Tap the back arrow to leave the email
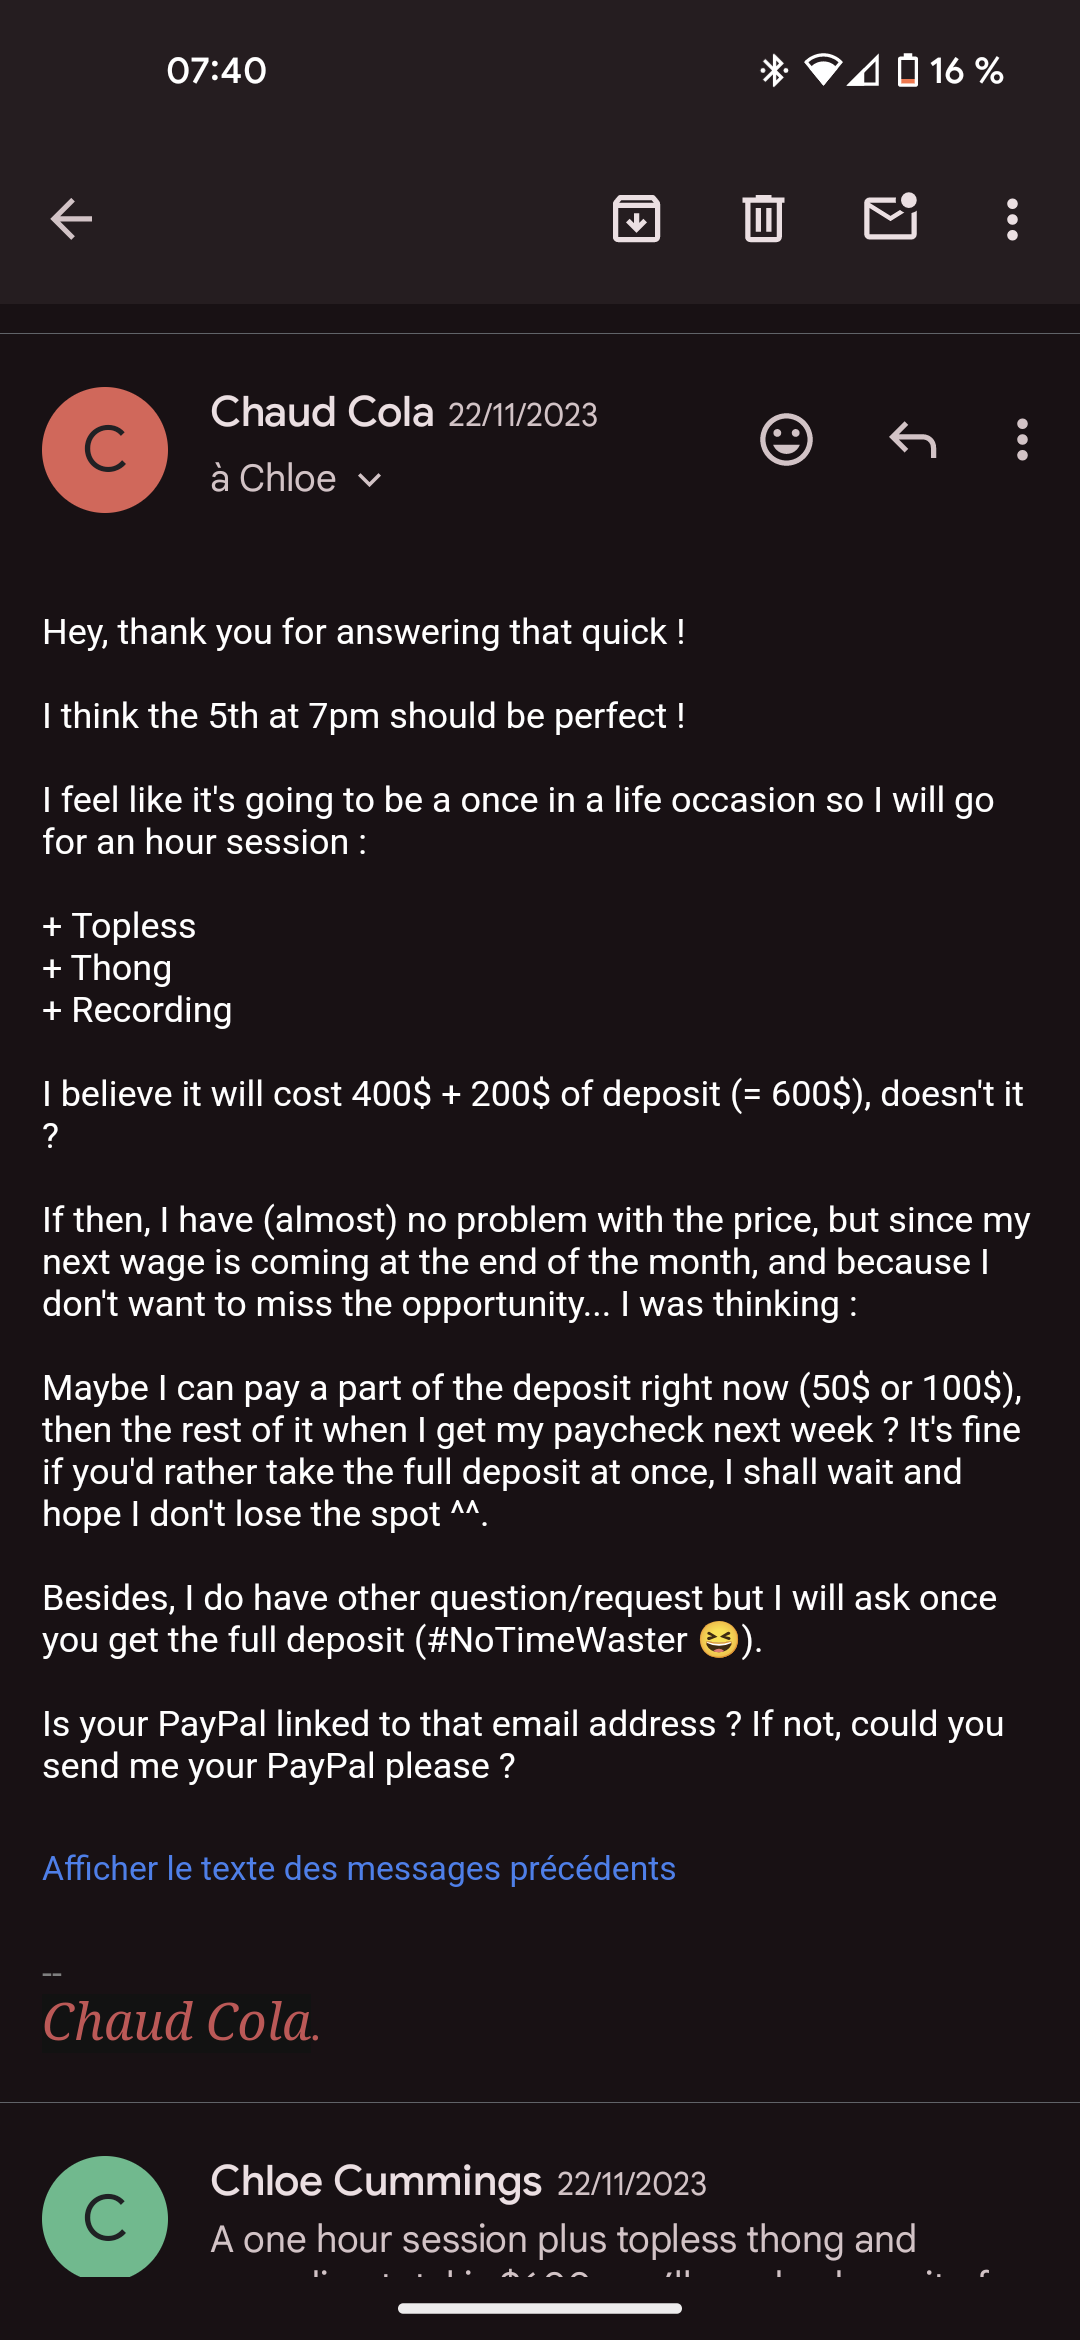This screenshot has width=1080, height=2340. point(71,219)
